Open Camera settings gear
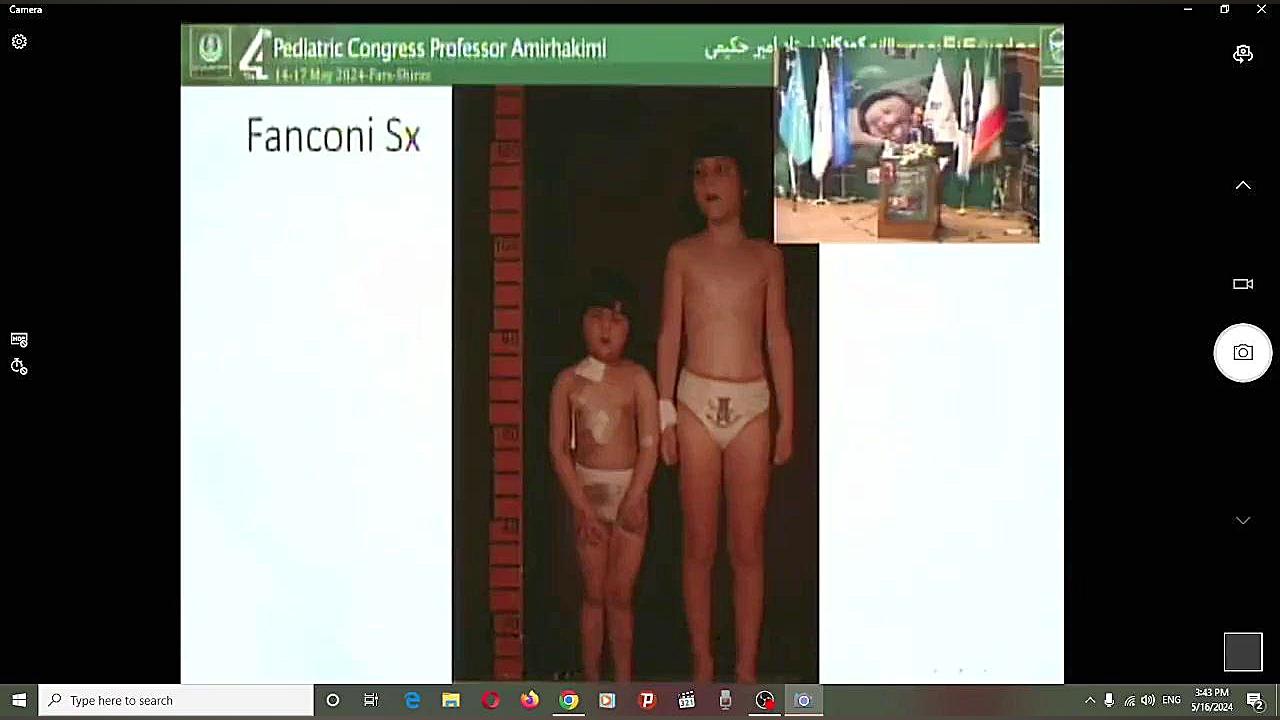 (x=19, y=42)
